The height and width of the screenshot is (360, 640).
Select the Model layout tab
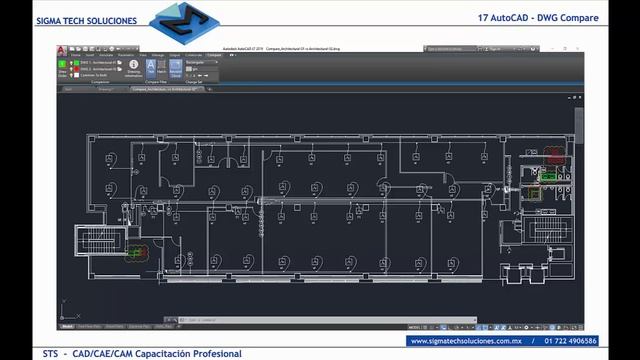point(67,327)
